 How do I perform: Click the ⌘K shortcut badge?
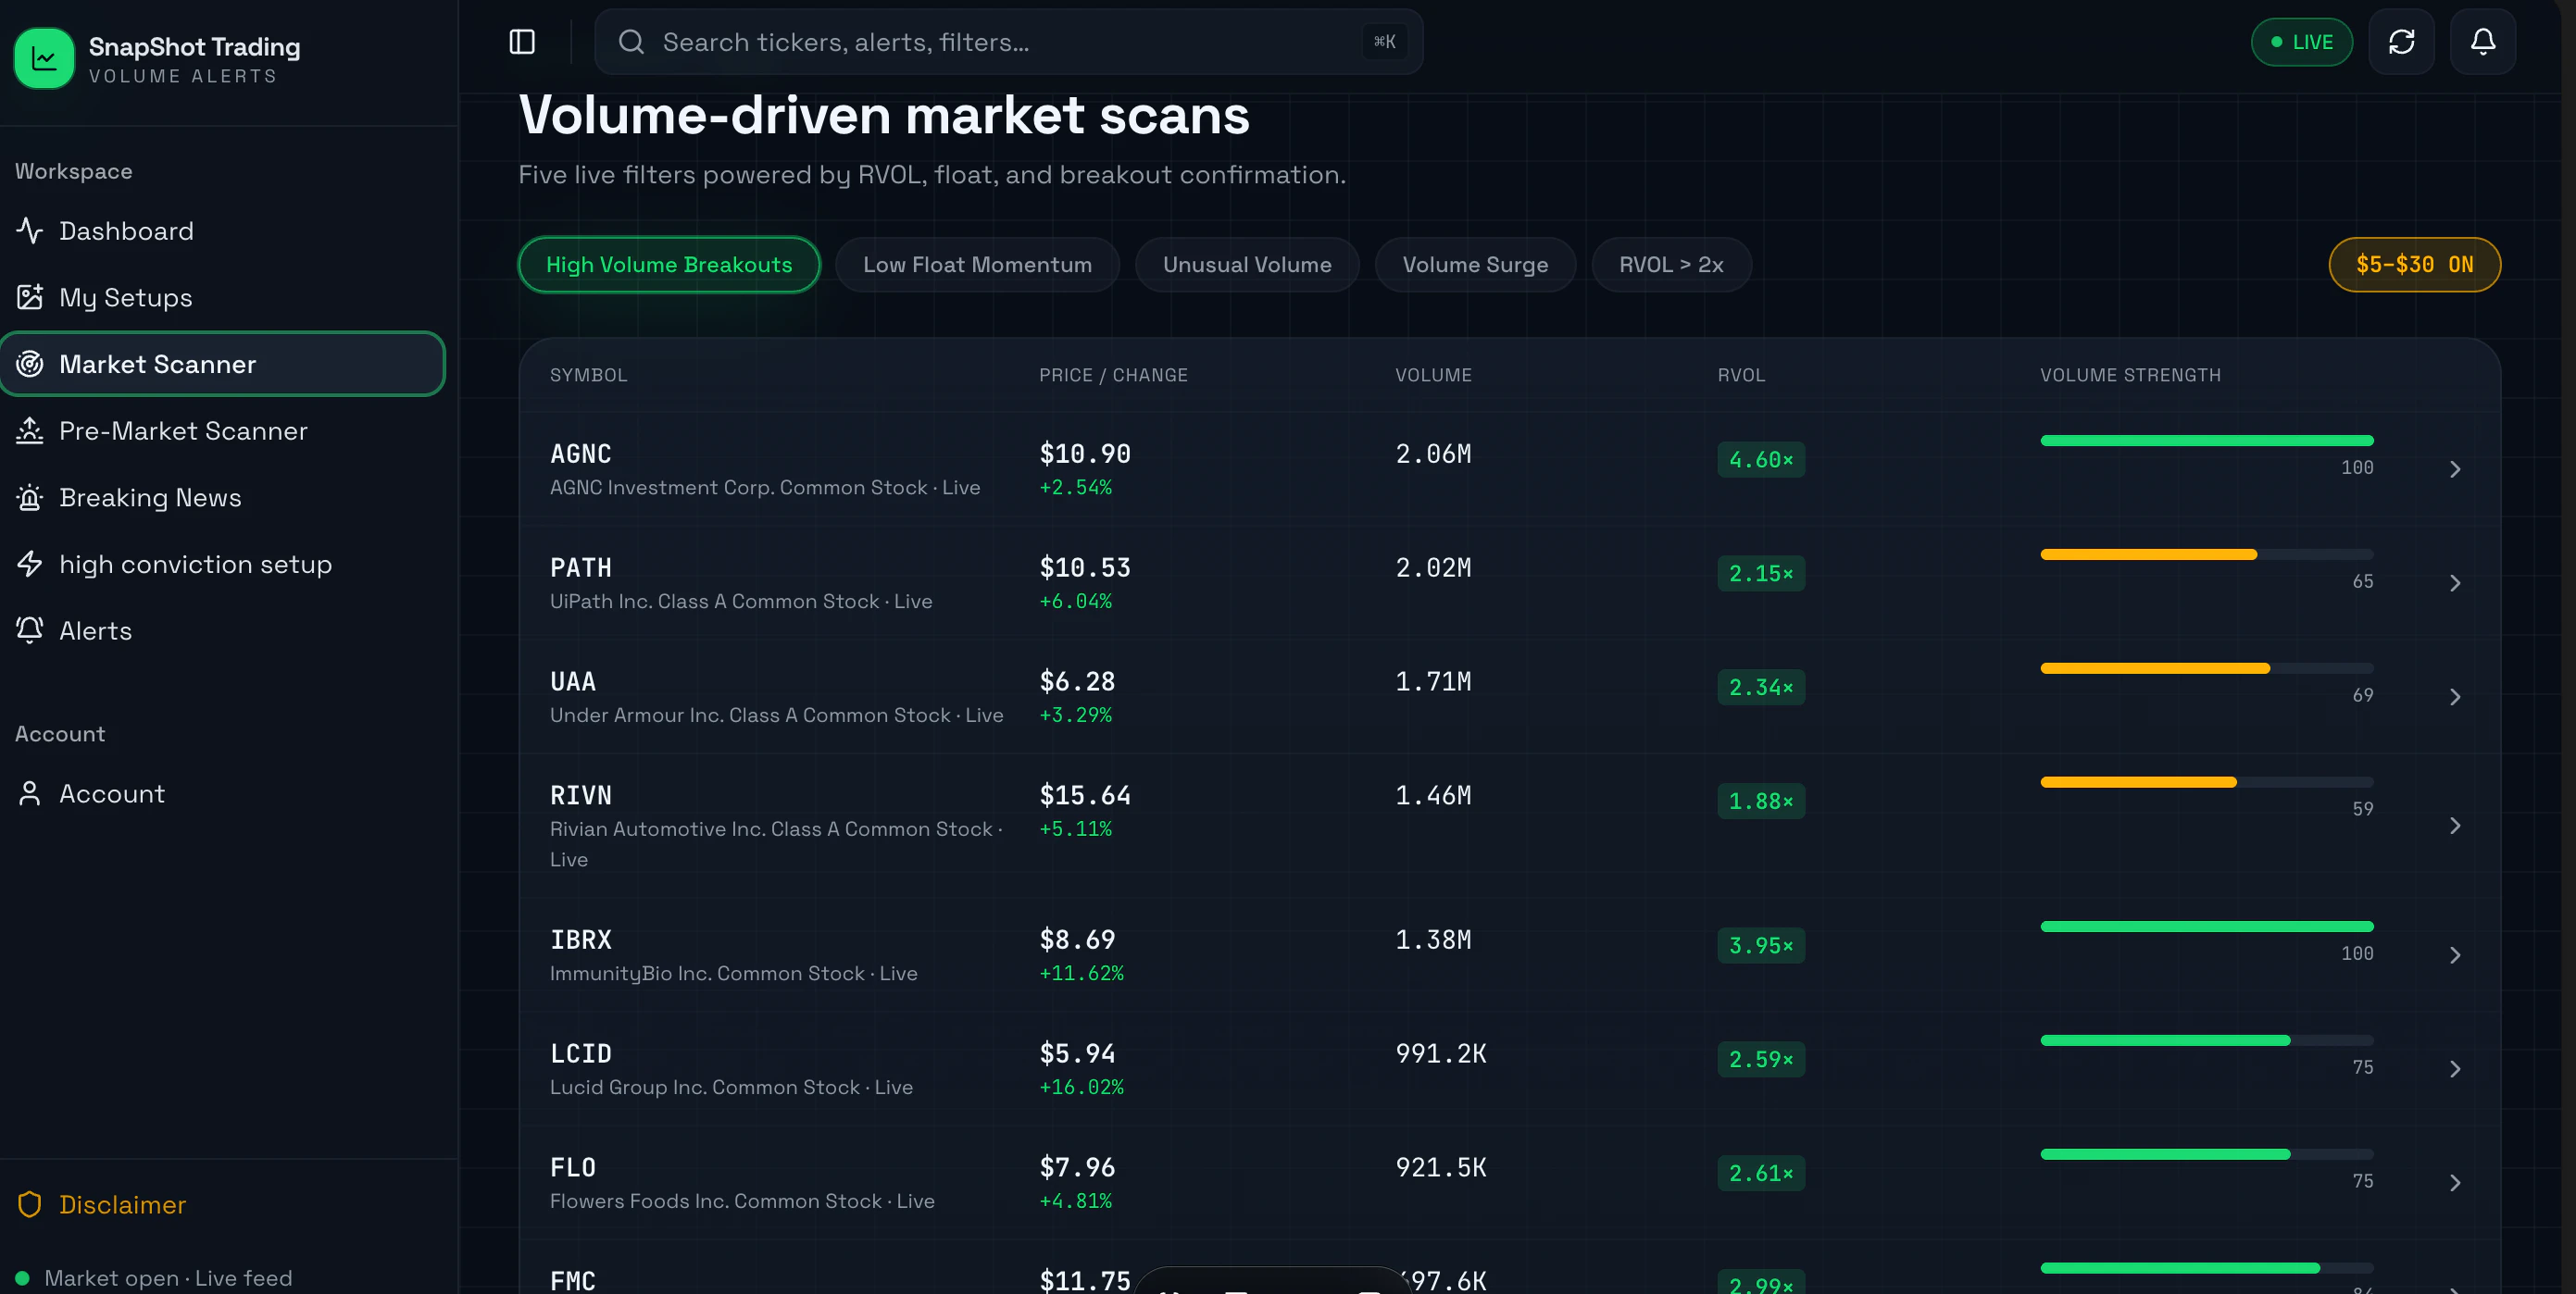click(1384, 42)
